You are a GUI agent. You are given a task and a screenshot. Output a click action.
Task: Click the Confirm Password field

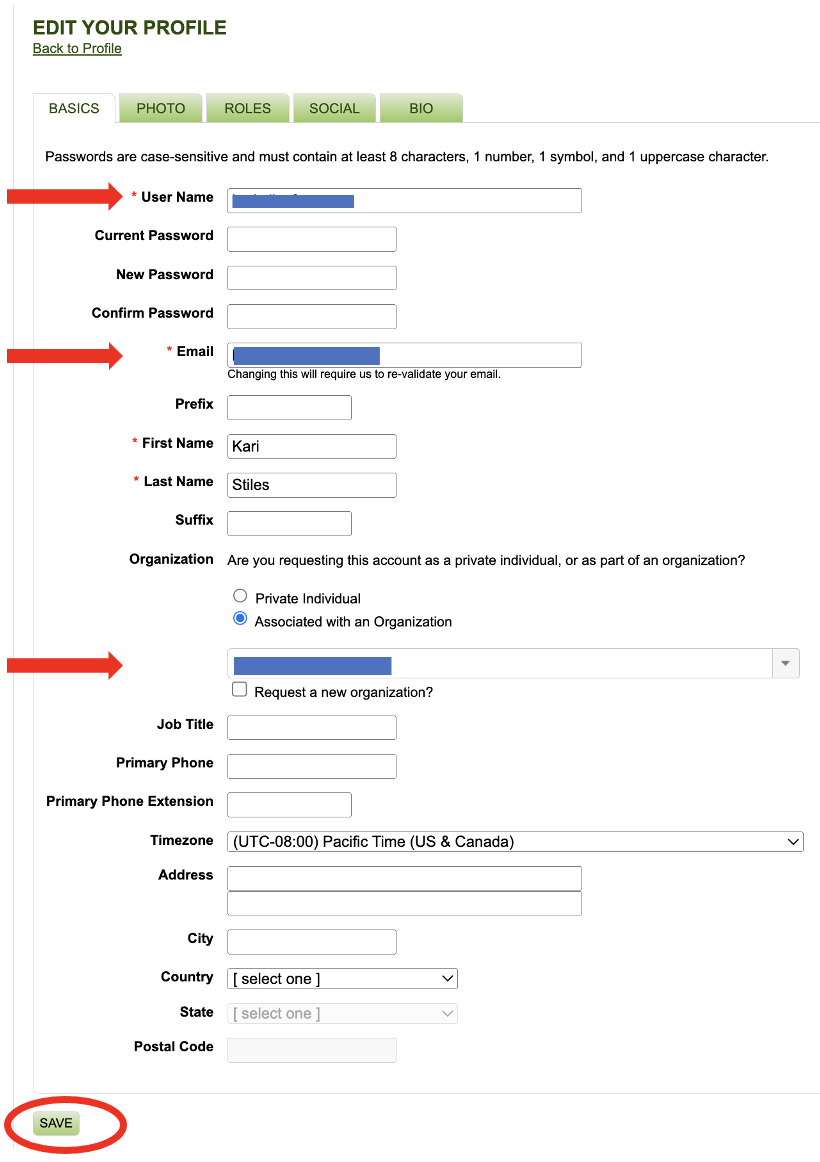[x=312, y=316]
